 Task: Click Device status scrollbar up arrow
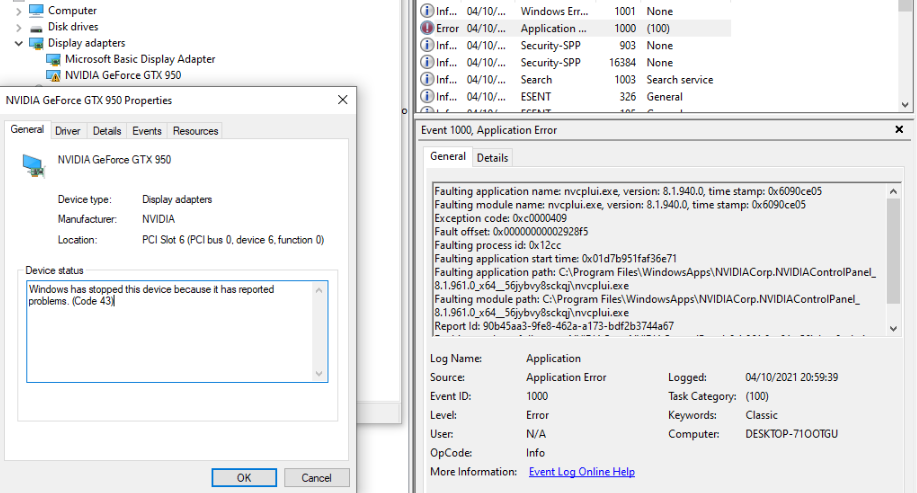[x=319, y=290]
